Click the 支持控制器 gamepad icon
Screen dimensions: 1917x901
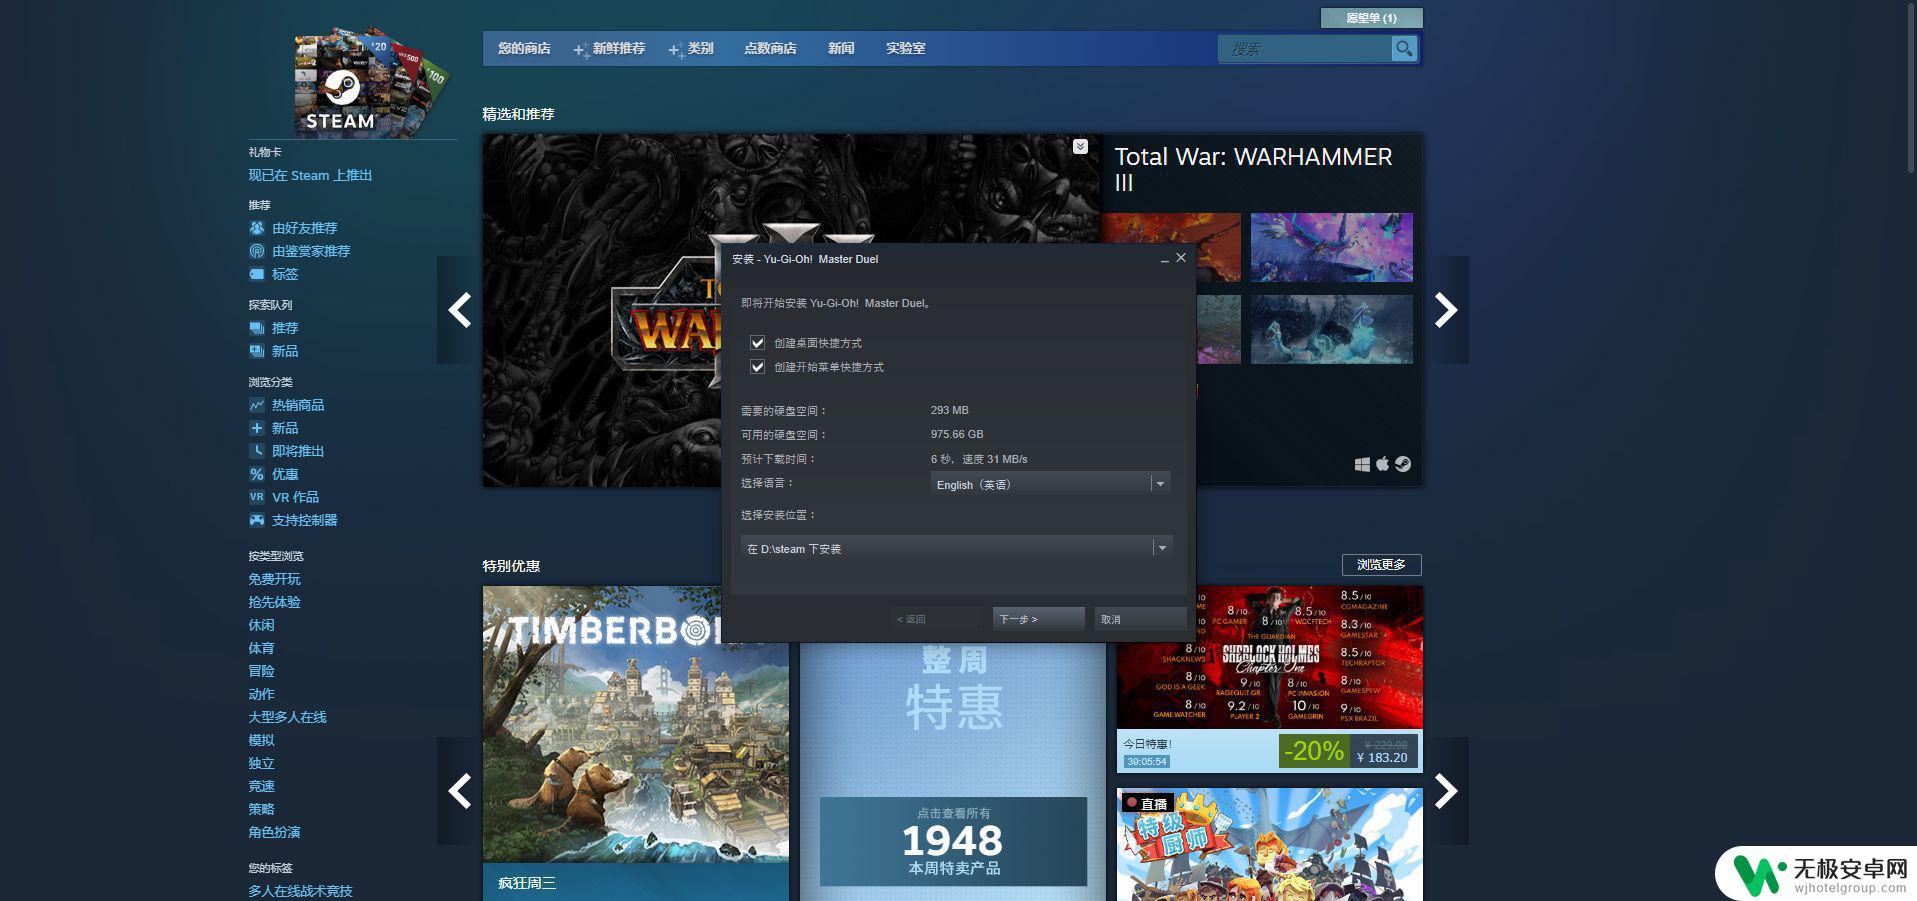click(x=257, y=520)
